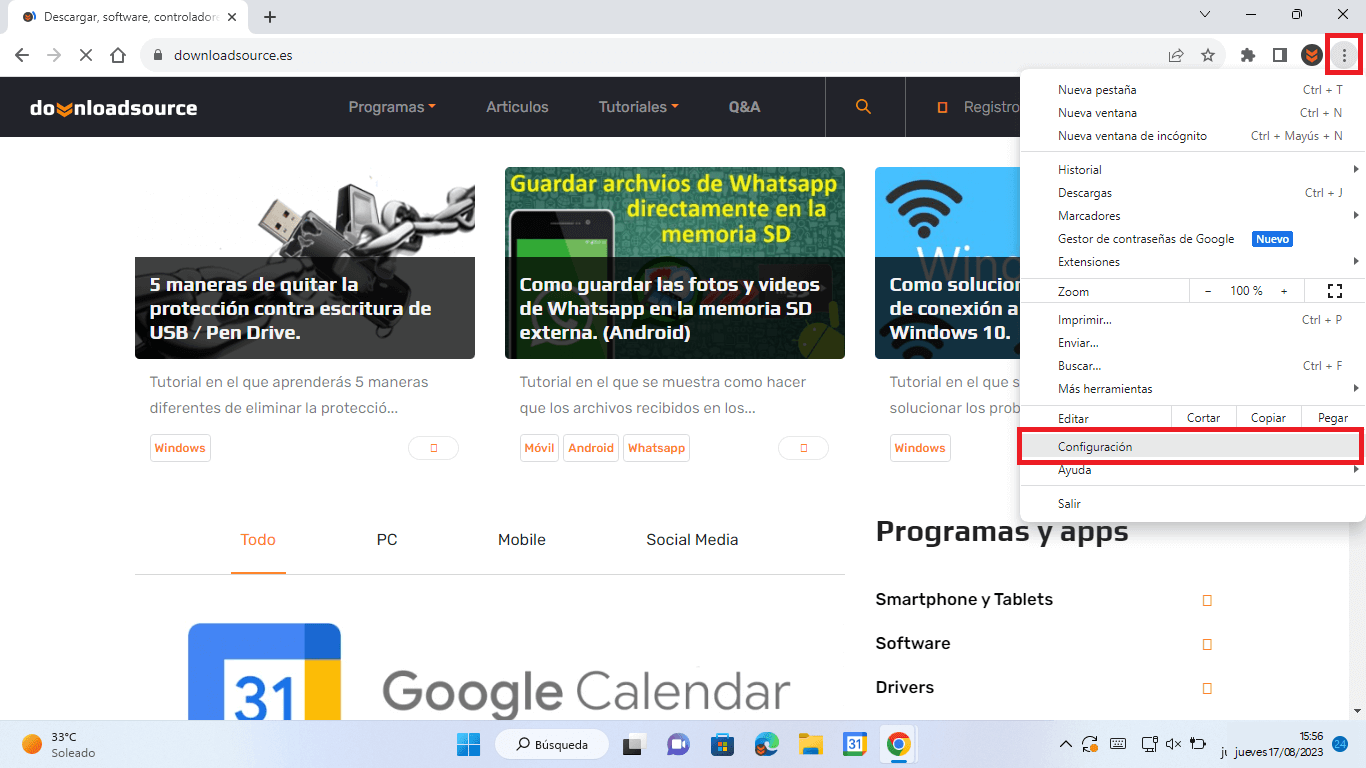
Task: Open the USB write protection article thumbnail
Action: [x=305, y=263]
